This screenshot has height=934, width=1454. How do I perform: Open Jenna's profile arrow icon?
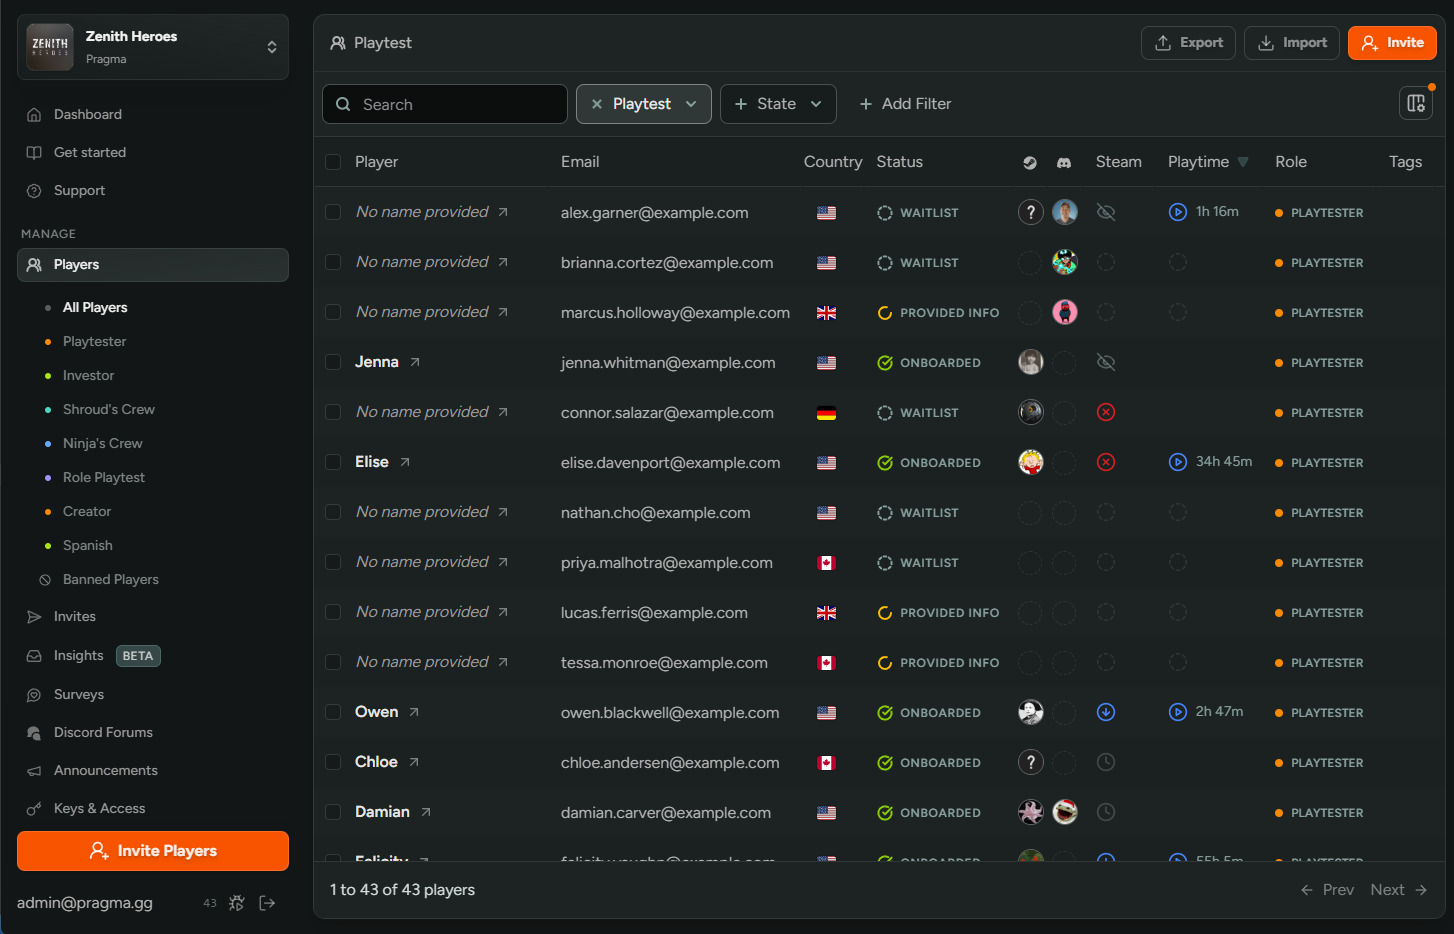415,362
